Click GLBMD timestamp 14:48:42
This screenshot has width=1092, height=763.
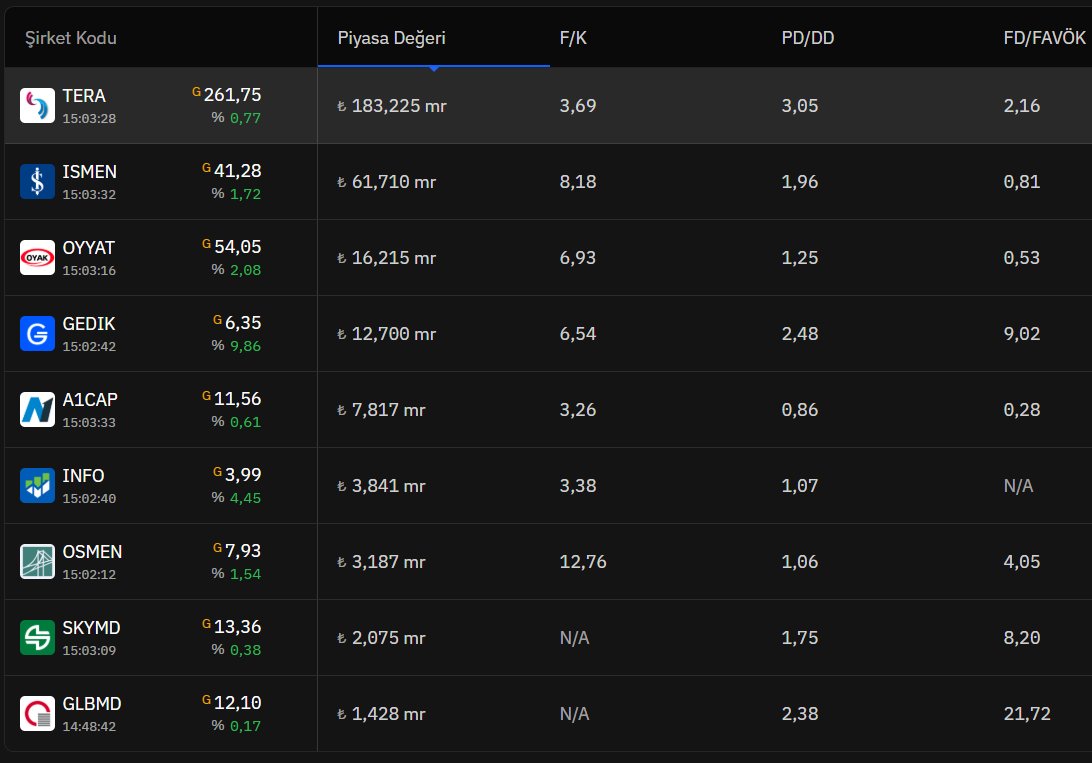point(89,726)
